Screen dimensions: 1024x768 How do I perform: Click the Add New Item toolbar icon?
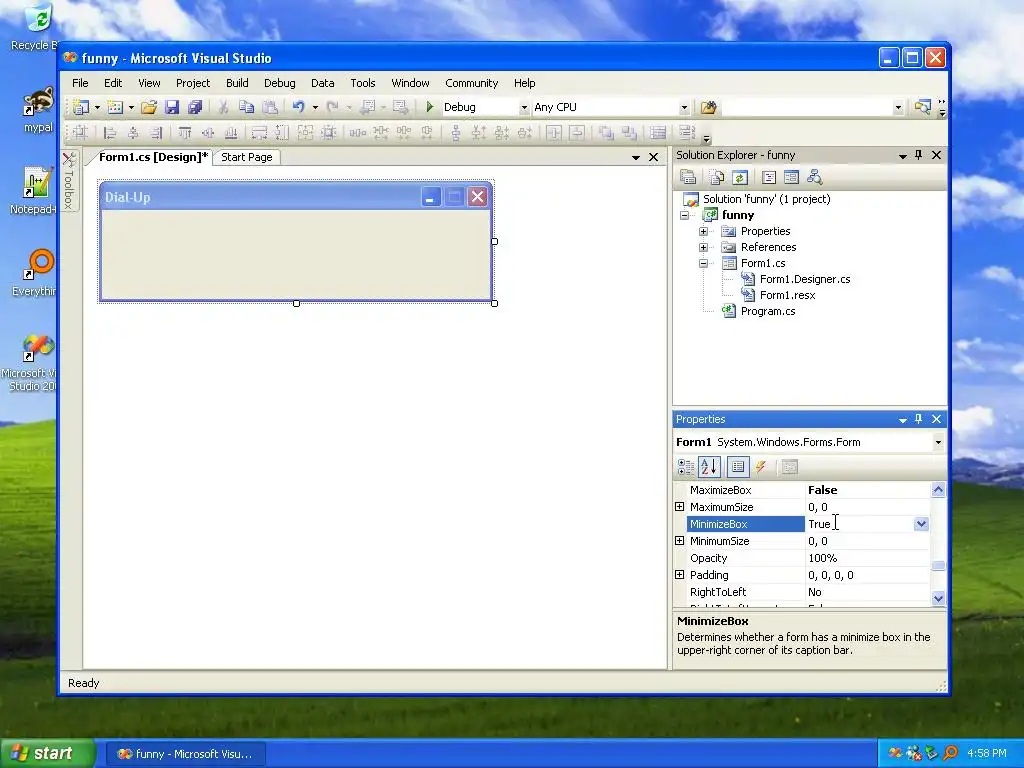point(116,107)
